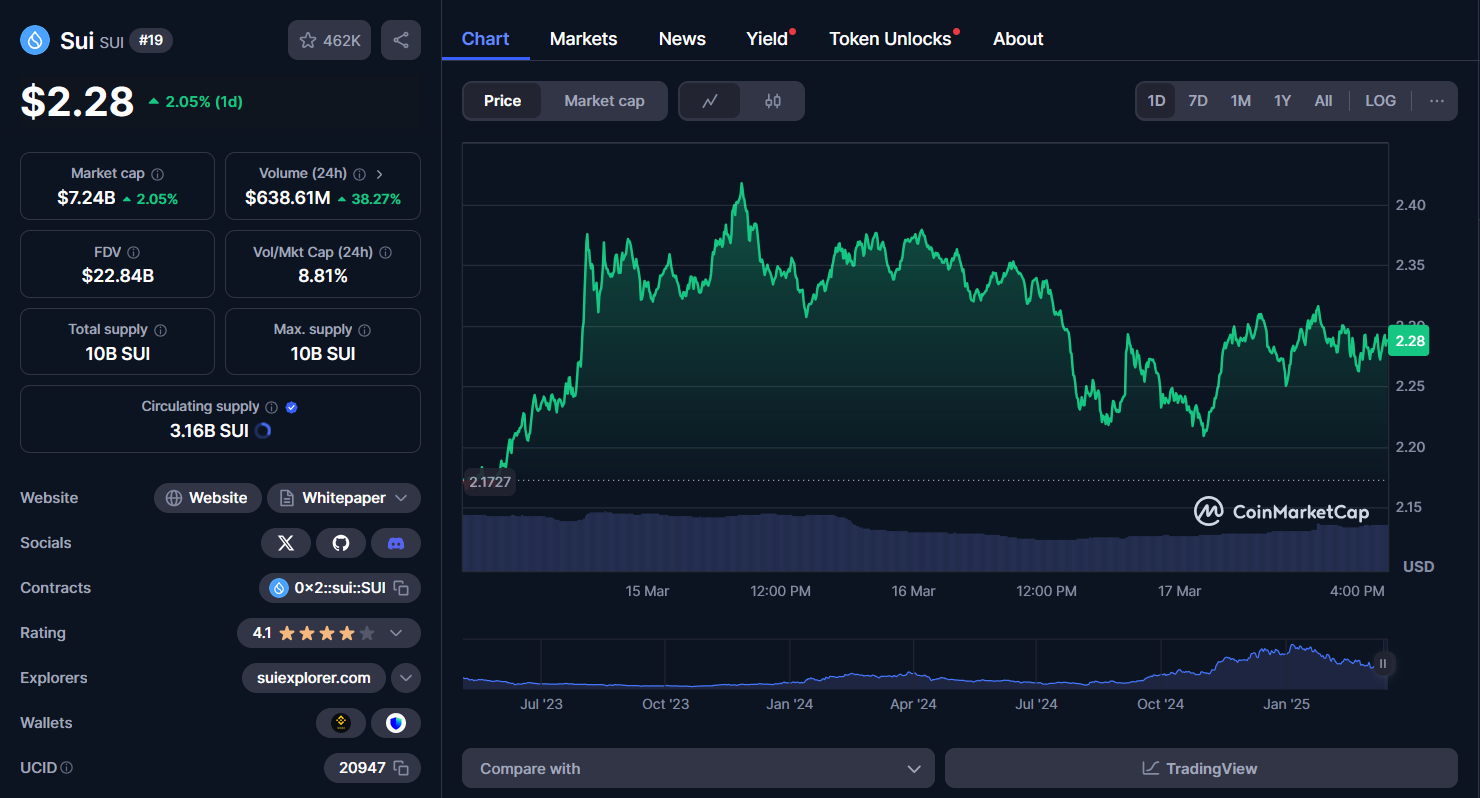Open the Discord social link
Screen dimensions: 1480x798
click(396, 543)
